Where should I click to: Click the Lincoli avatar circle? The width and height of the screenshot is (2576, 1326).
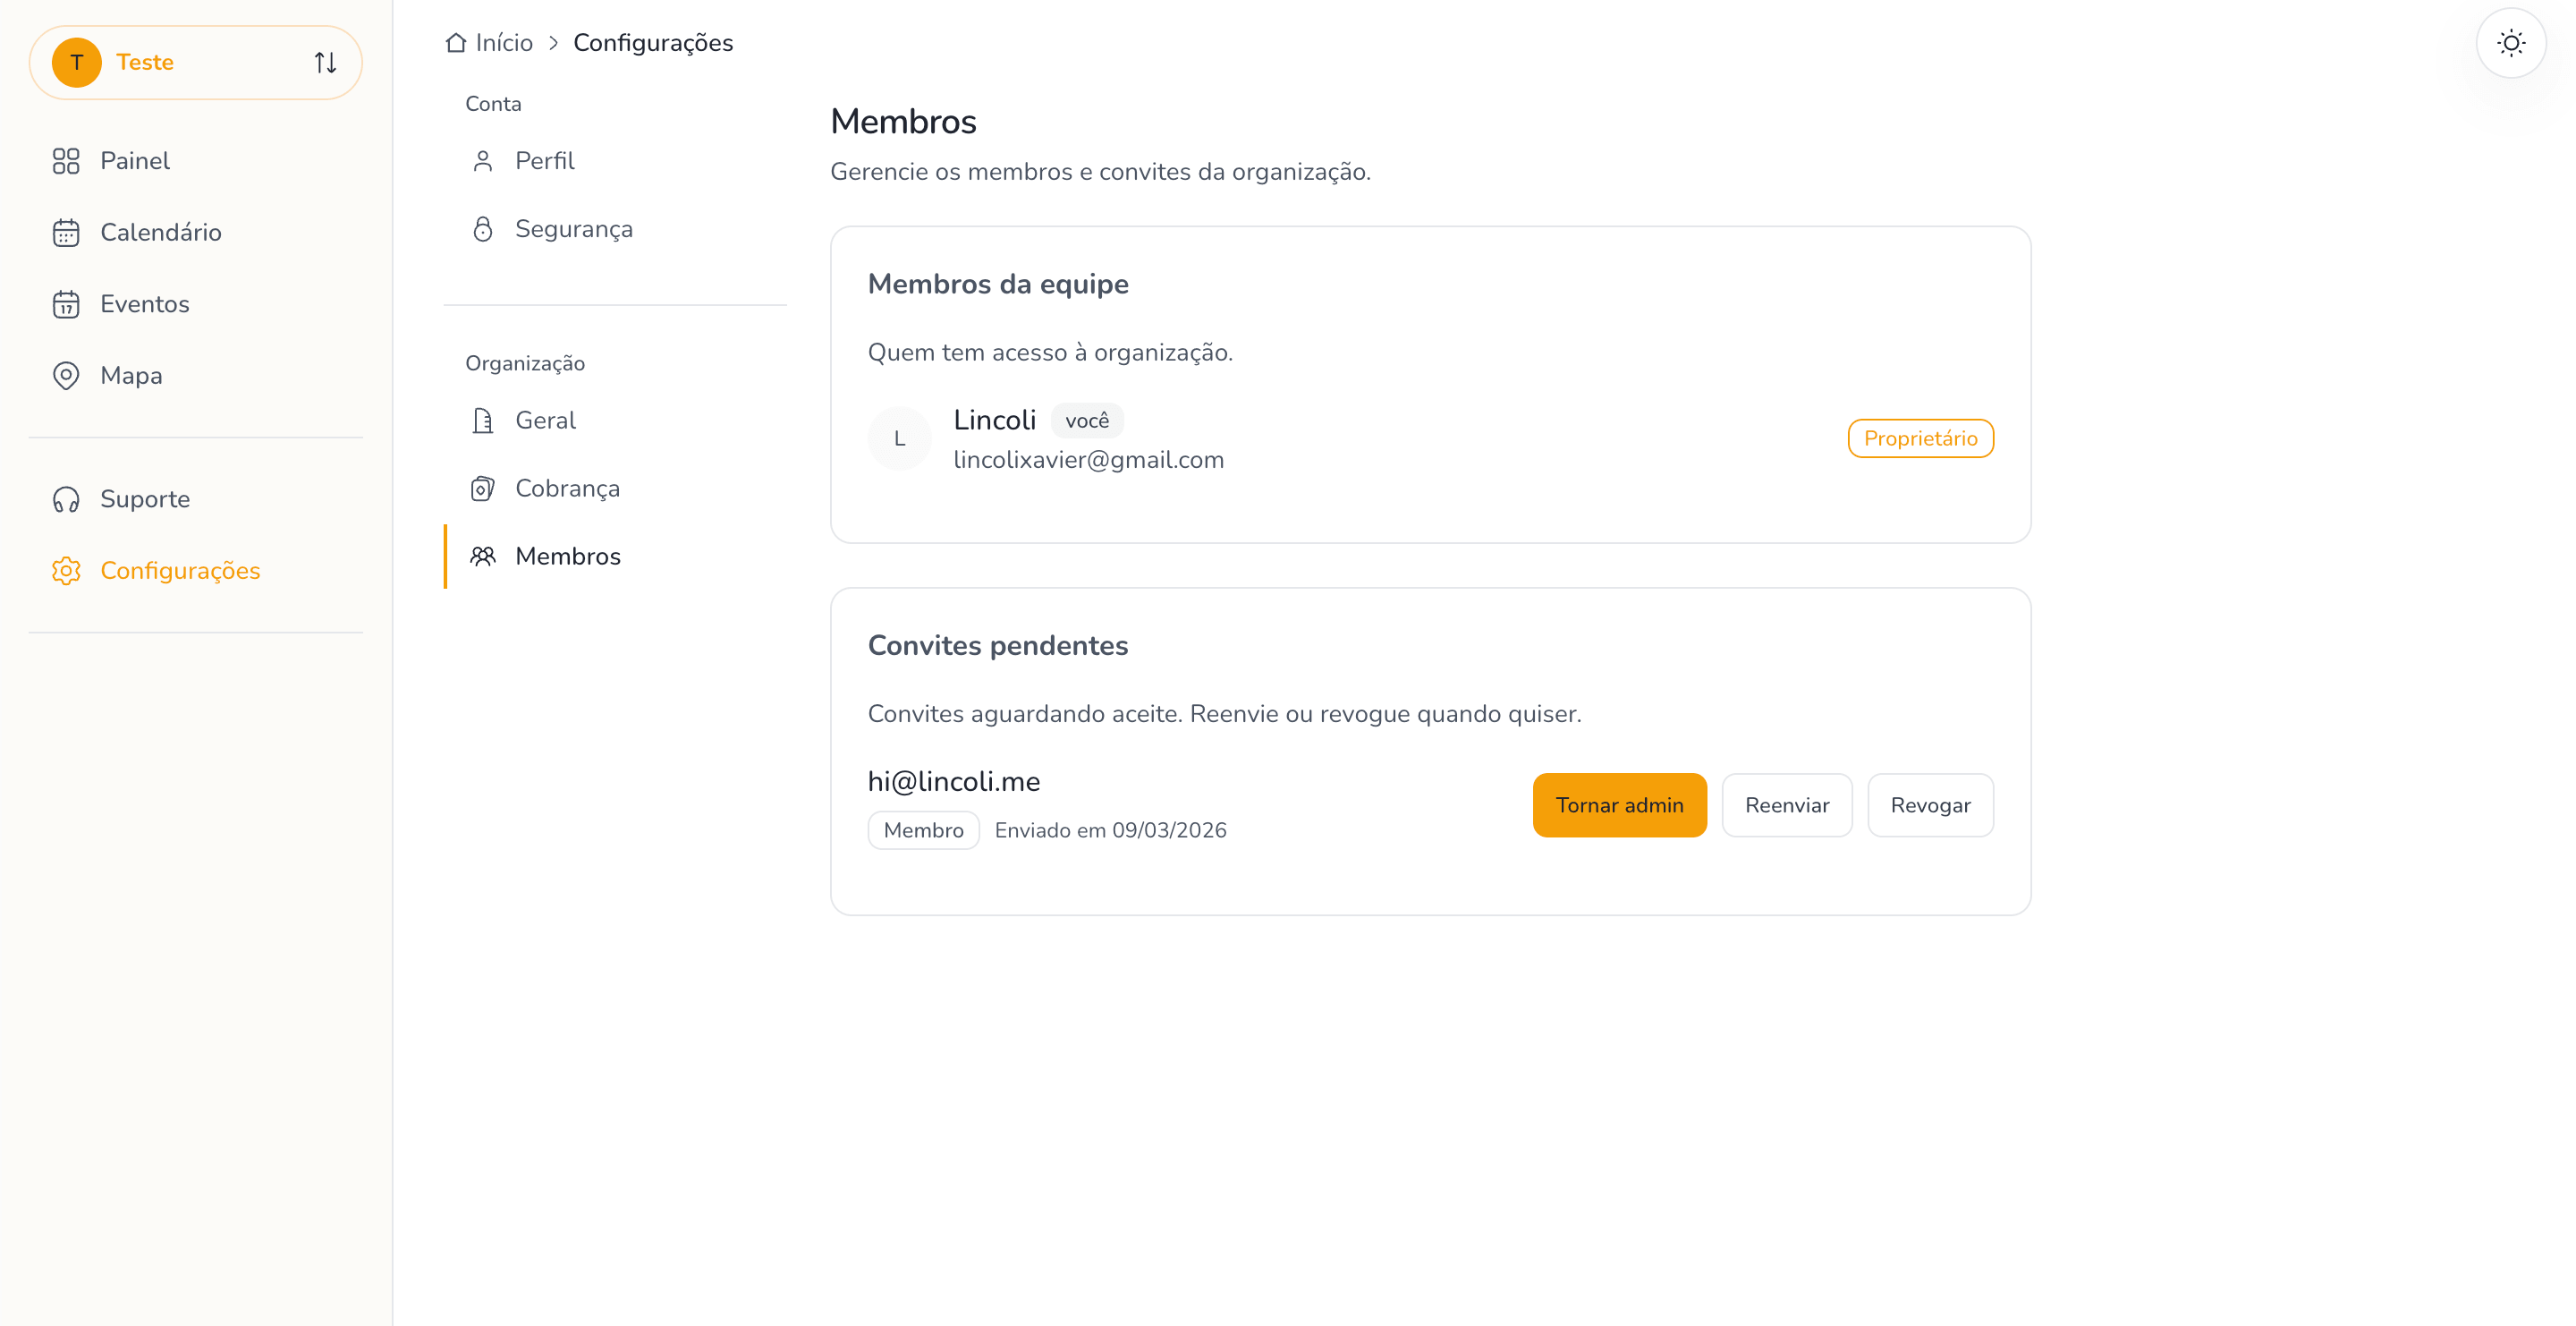click(899, 438)
